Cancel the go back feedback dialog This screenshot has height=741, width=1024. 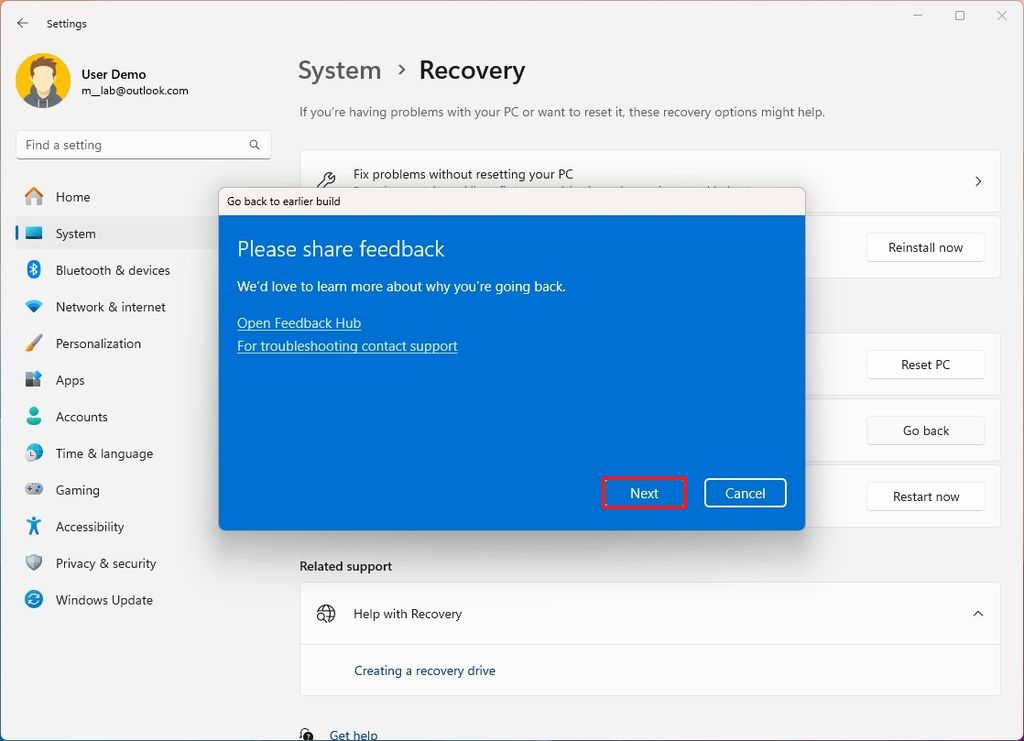point(745,493)
